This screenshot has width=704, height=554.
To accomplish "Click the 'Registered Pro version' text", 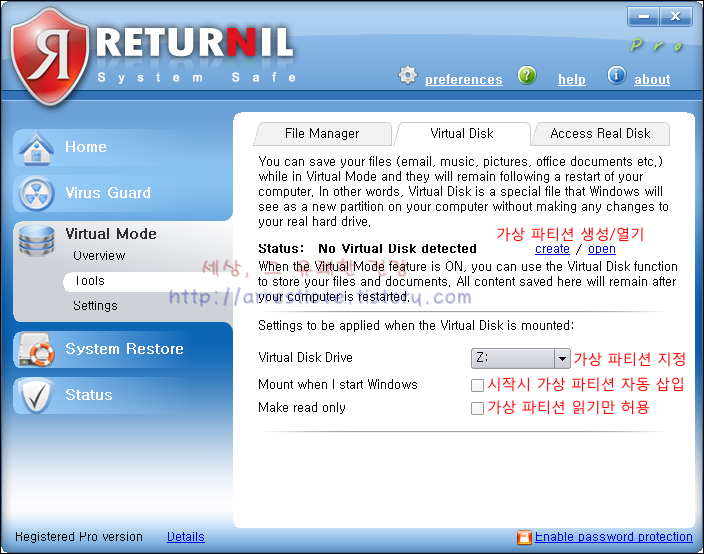I will (x=79, y=537).
